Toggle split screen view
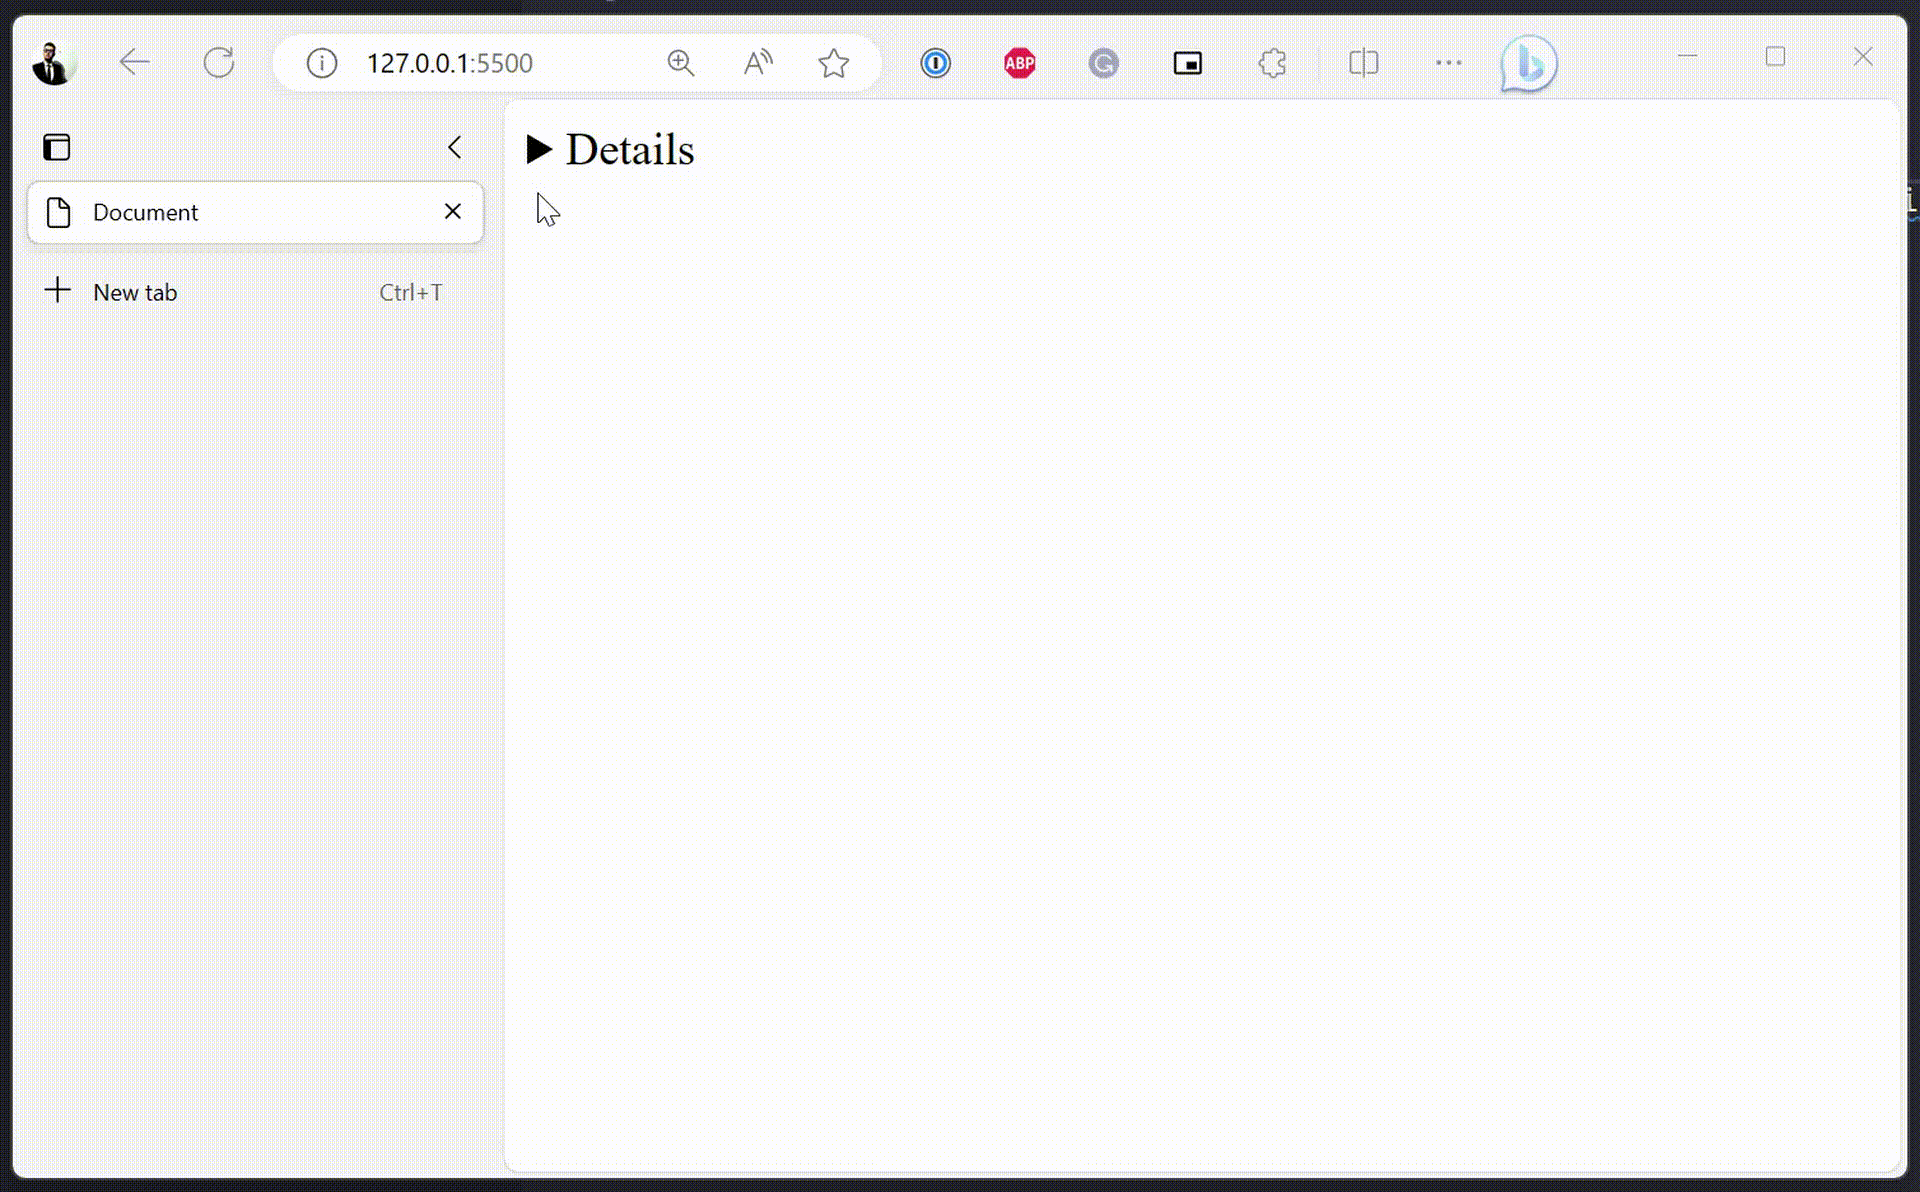Screen dimensions: 1920x1192 click(1363, 63)
